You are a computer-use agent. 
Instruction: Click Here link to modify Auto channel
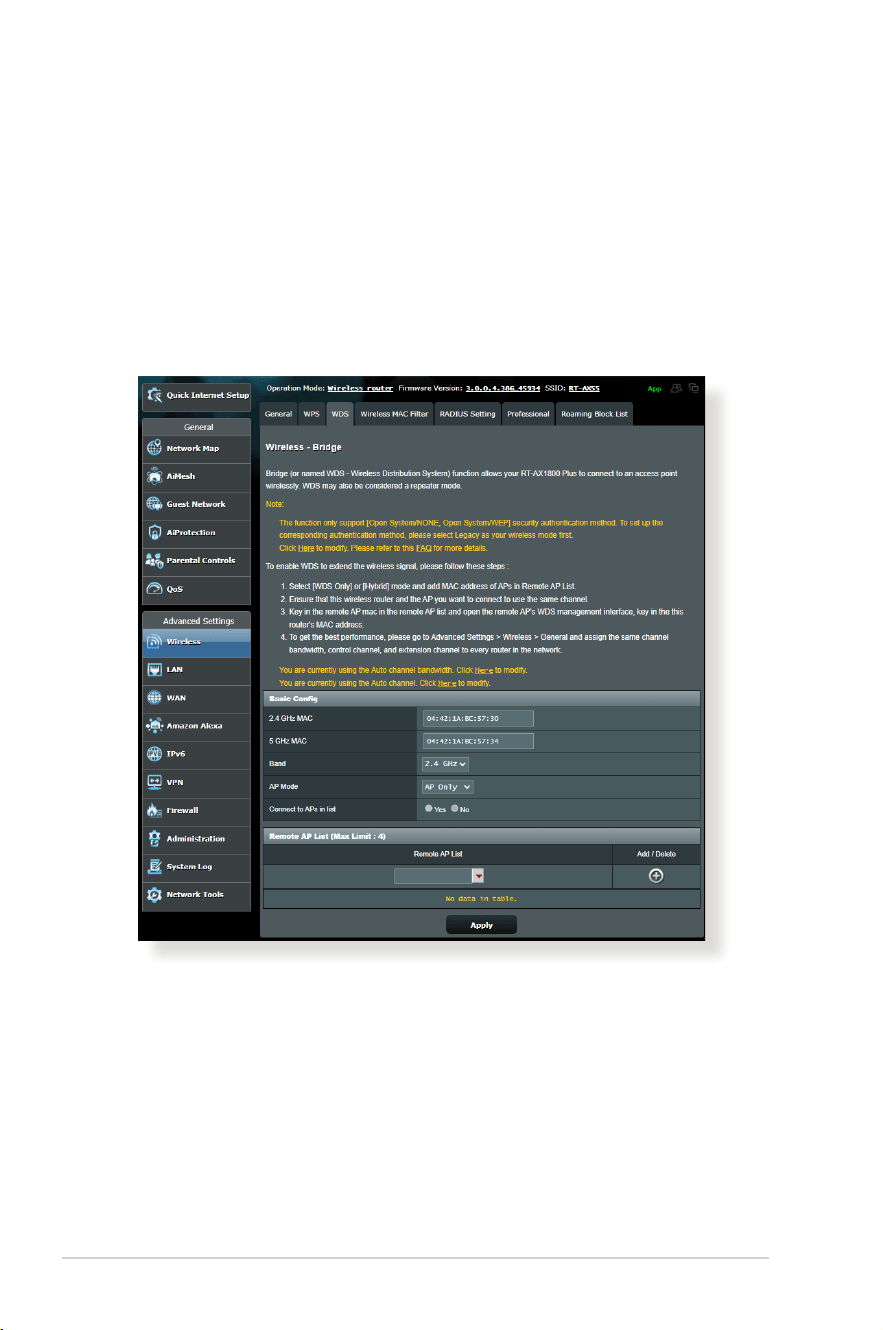point(446,682)
